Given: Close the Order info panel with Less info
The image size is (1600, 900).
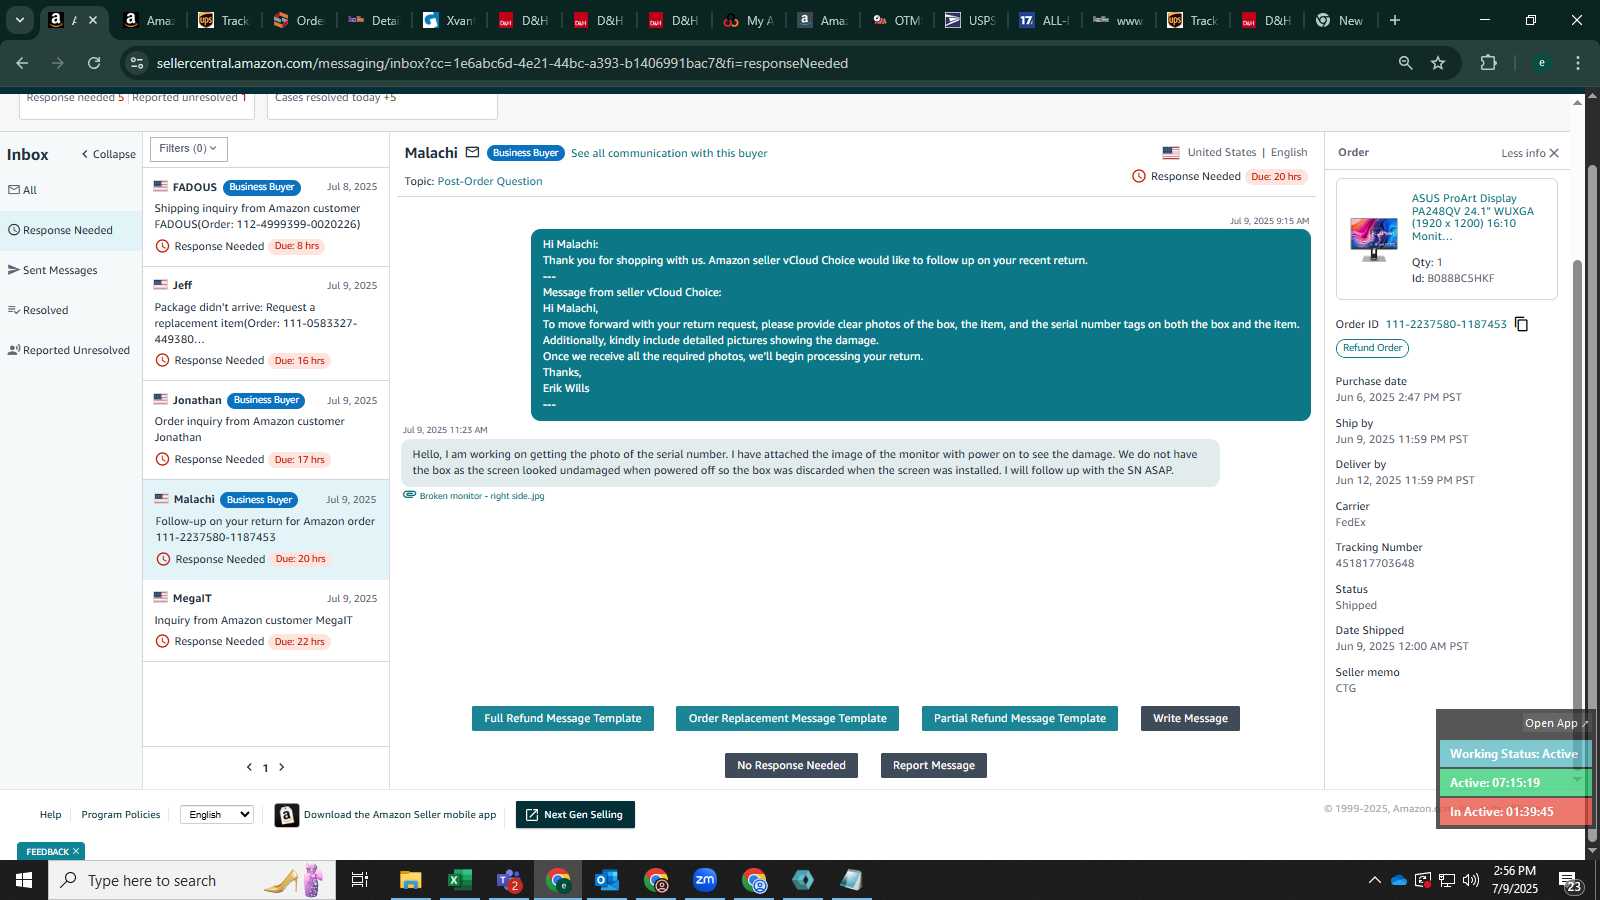Looking at the screenshot, I should pyautogui.click(x=1530, y=153).
